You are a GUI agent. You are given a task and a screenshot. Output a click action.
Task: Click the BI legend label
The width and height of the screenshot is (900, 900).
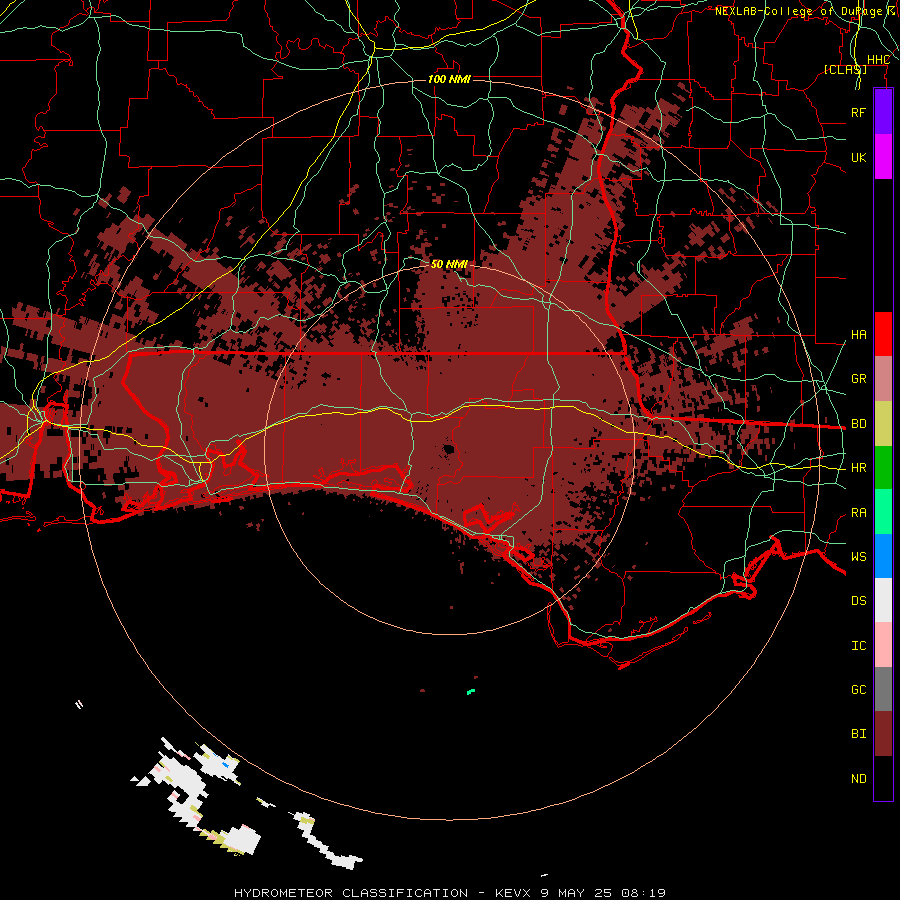coord(859,734)
